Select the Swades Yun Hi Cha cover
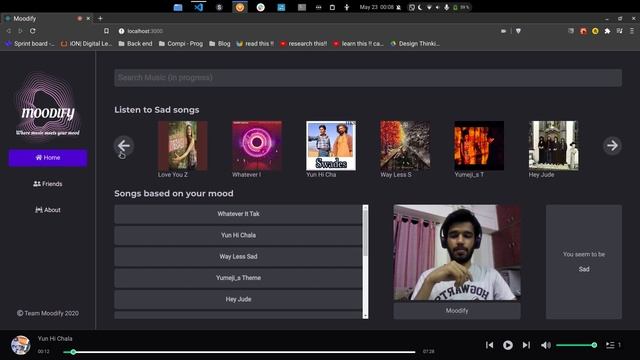 [331, 146]
